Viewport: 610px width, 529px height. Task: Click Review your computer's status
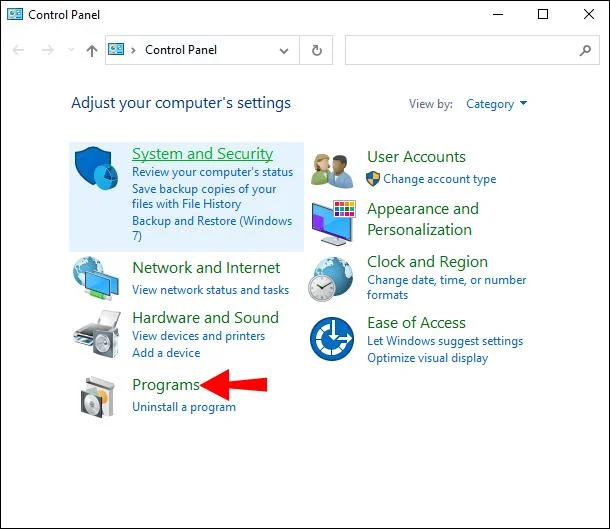[212, 172]
